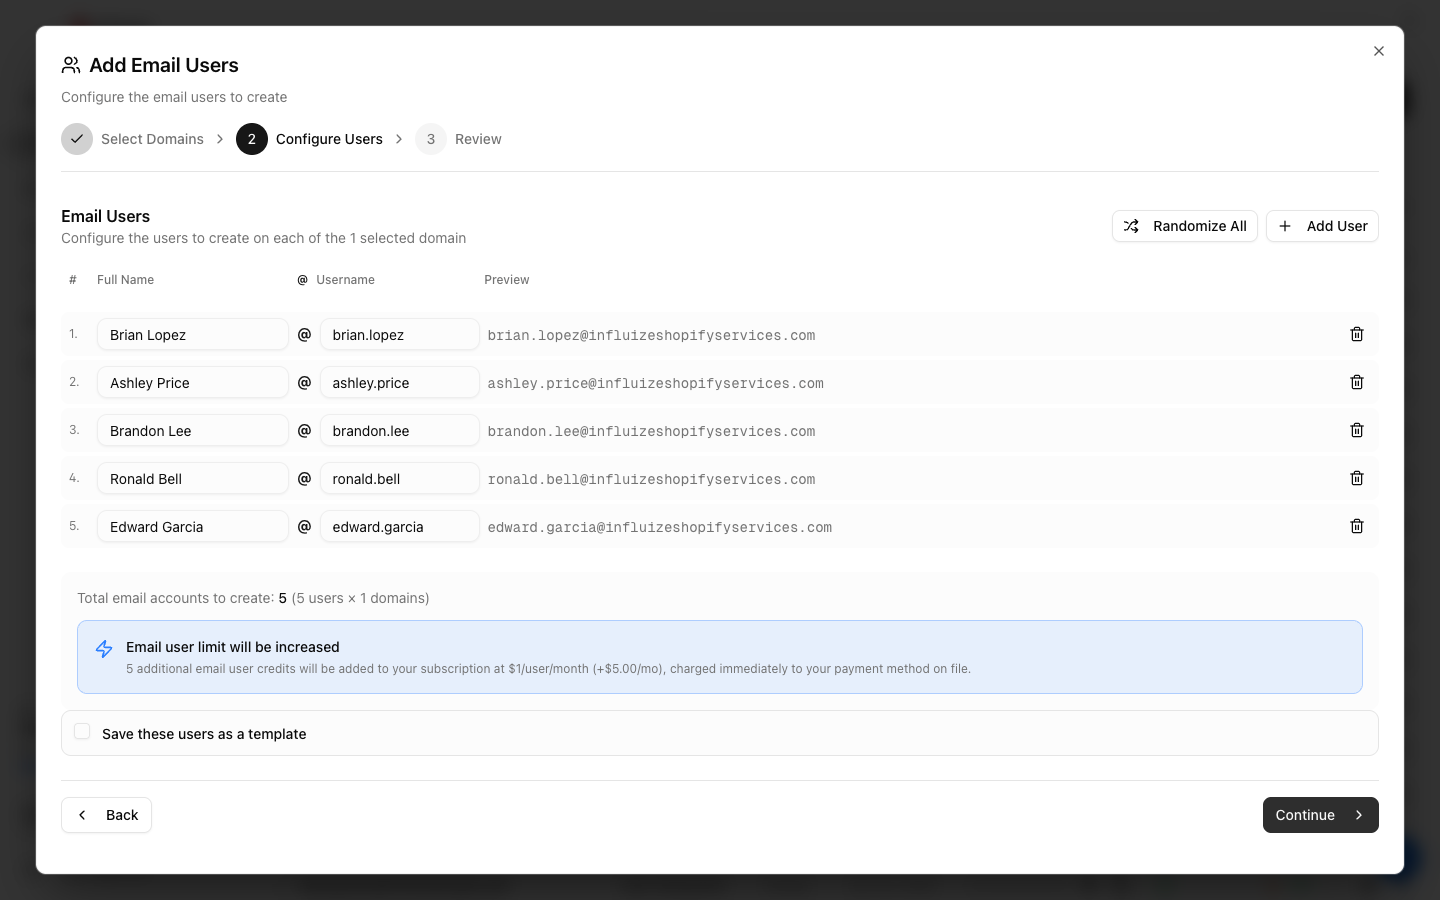
Task: Click preview edward.garcia@influizeshopifyservices.com
Action: [x=659, y=527]
